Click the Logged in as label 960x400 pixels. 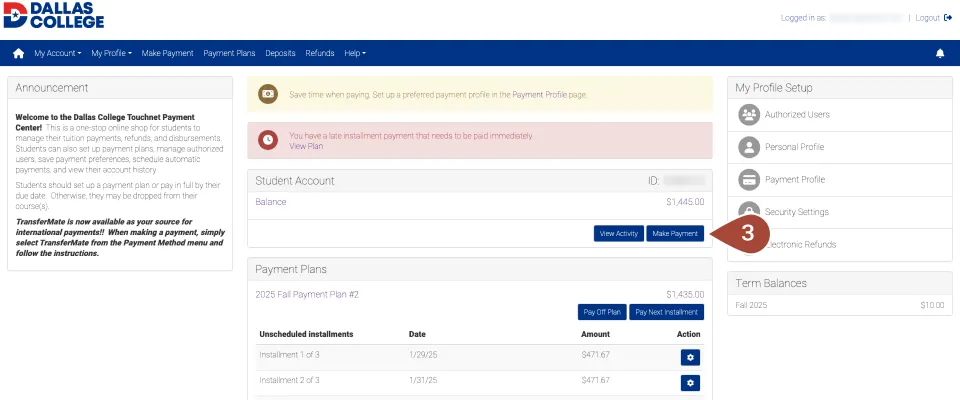tap(803, 18)
